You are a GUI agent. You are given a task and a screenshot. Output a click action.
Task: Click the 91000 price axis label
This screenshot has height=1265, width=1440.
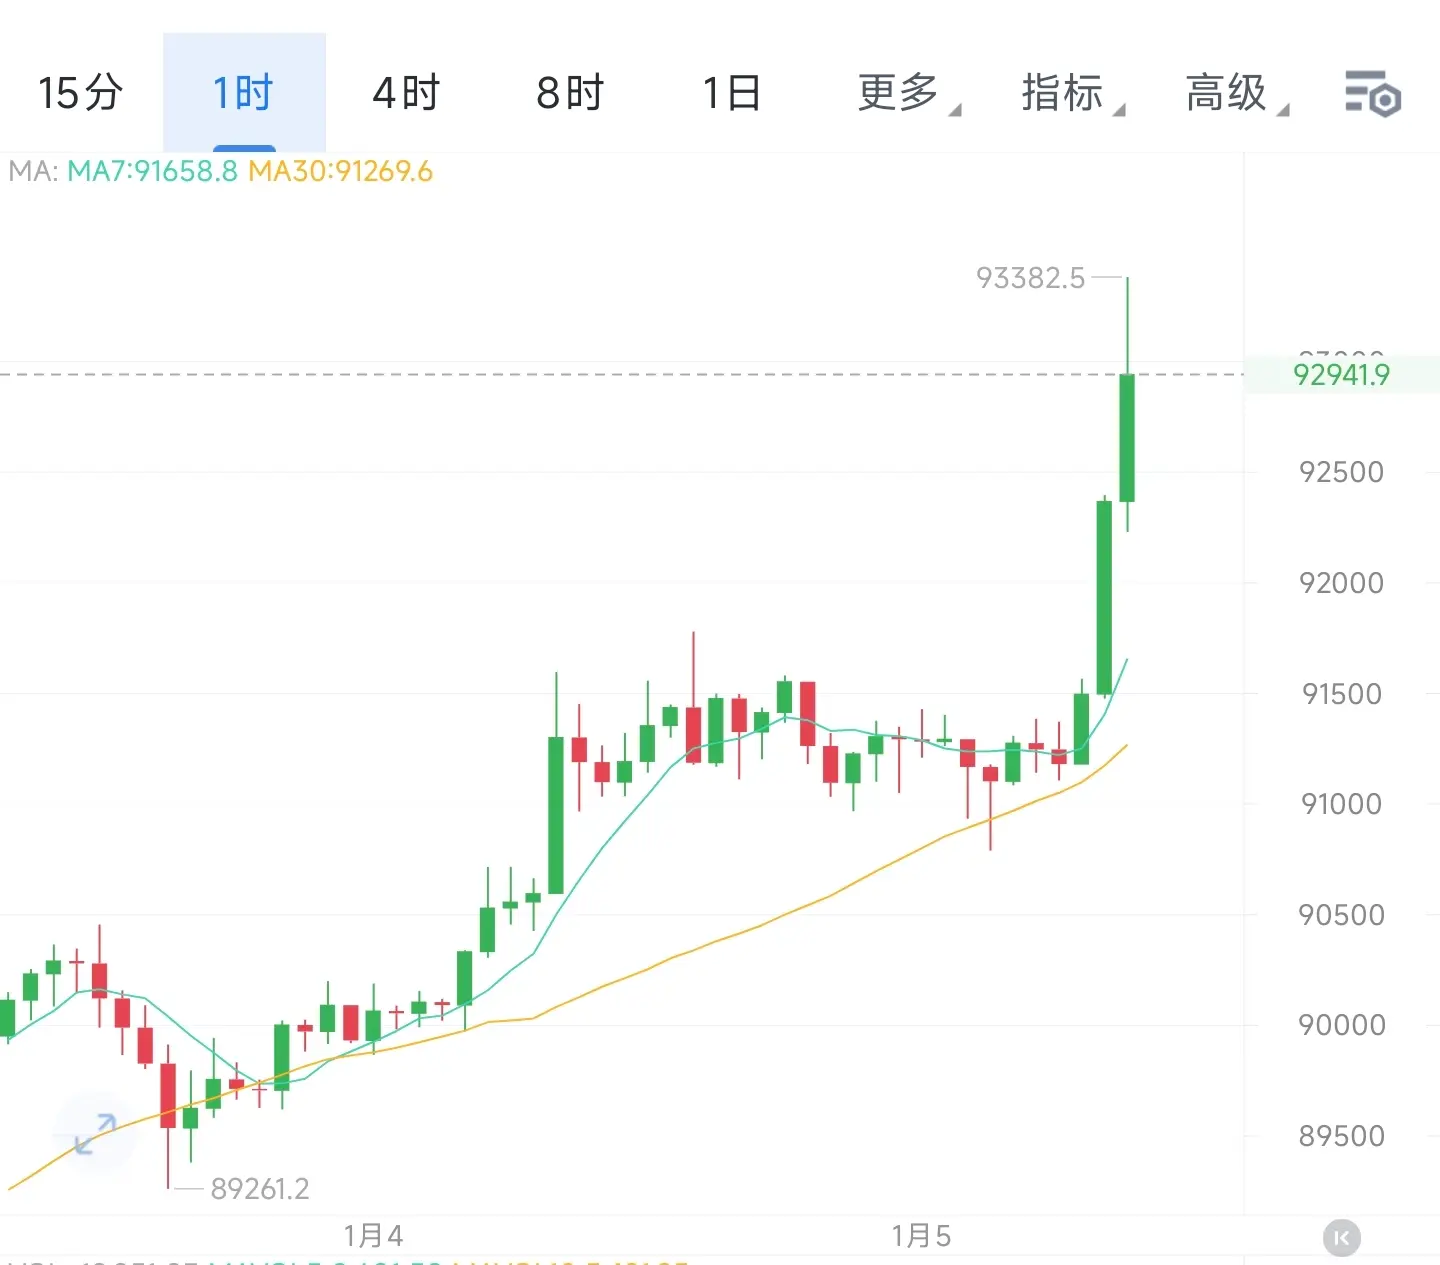pos(1341,804)
